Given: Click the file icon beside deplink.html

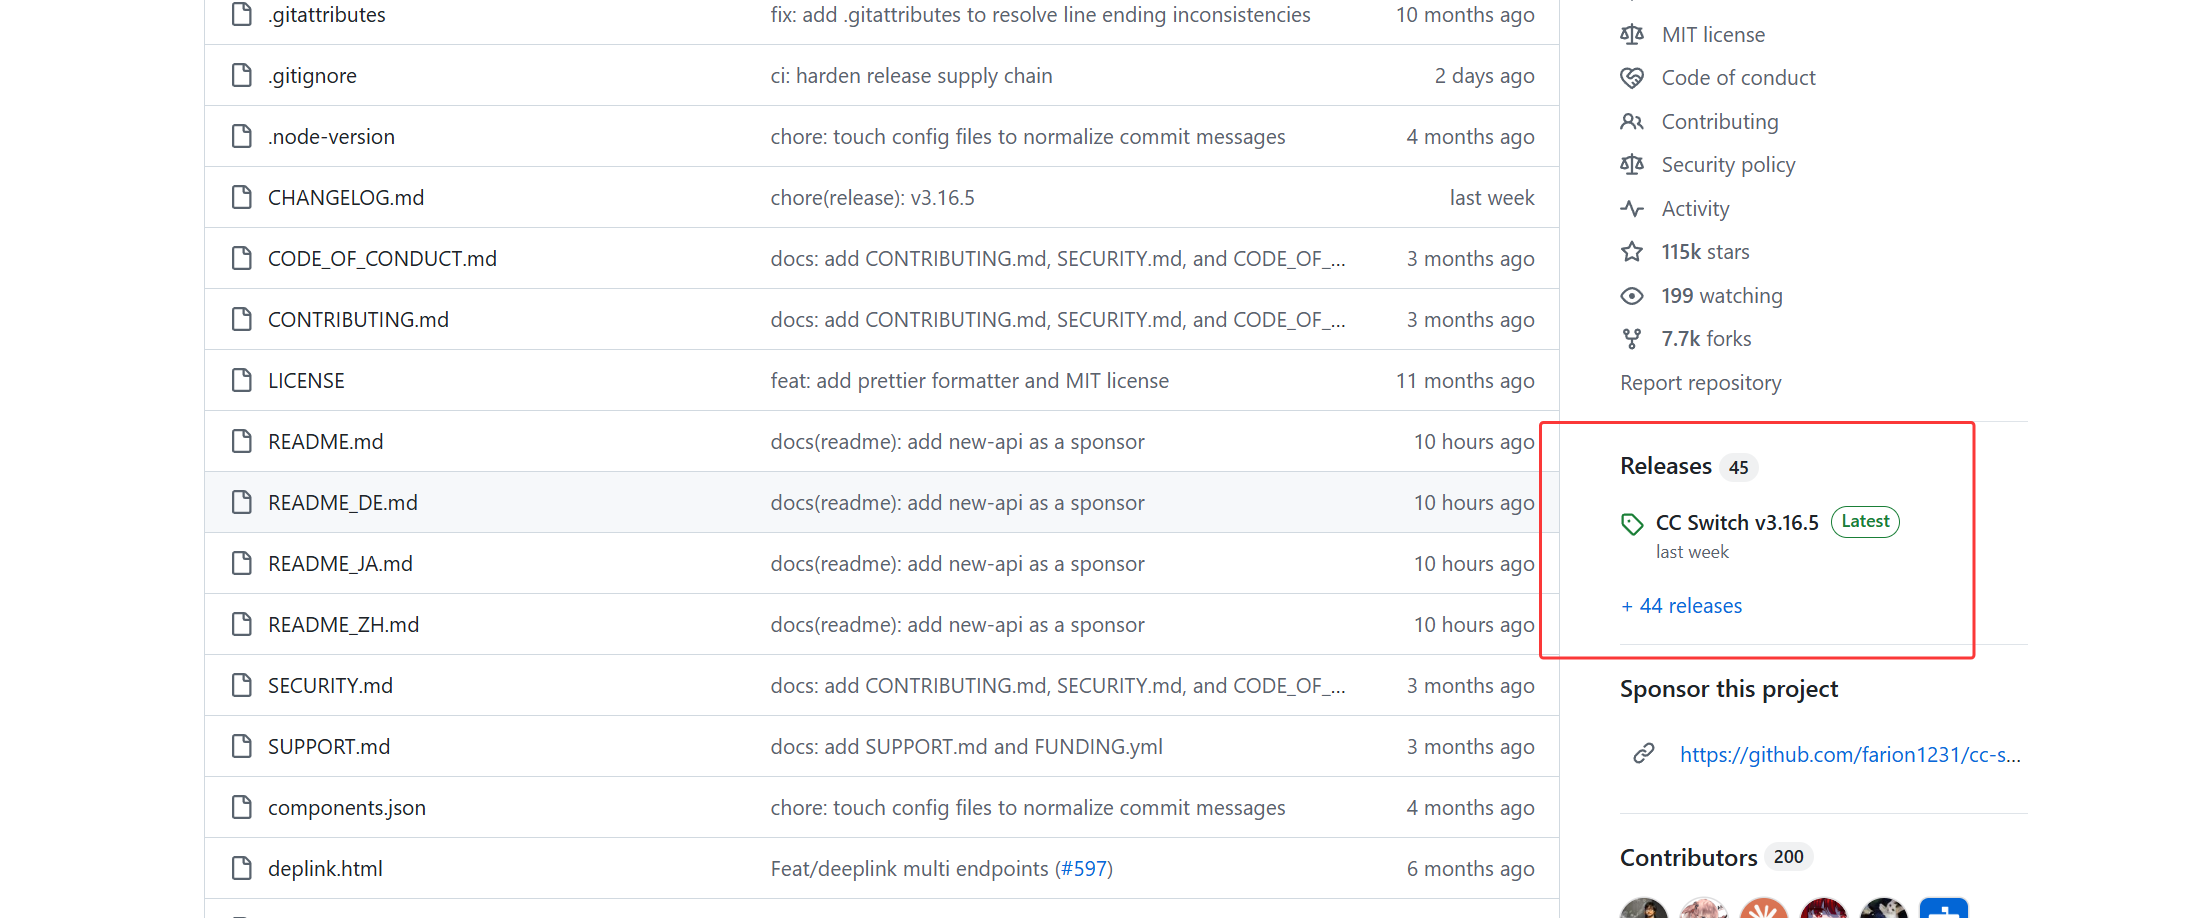Looking at the screenshot, I should point(241,868).
